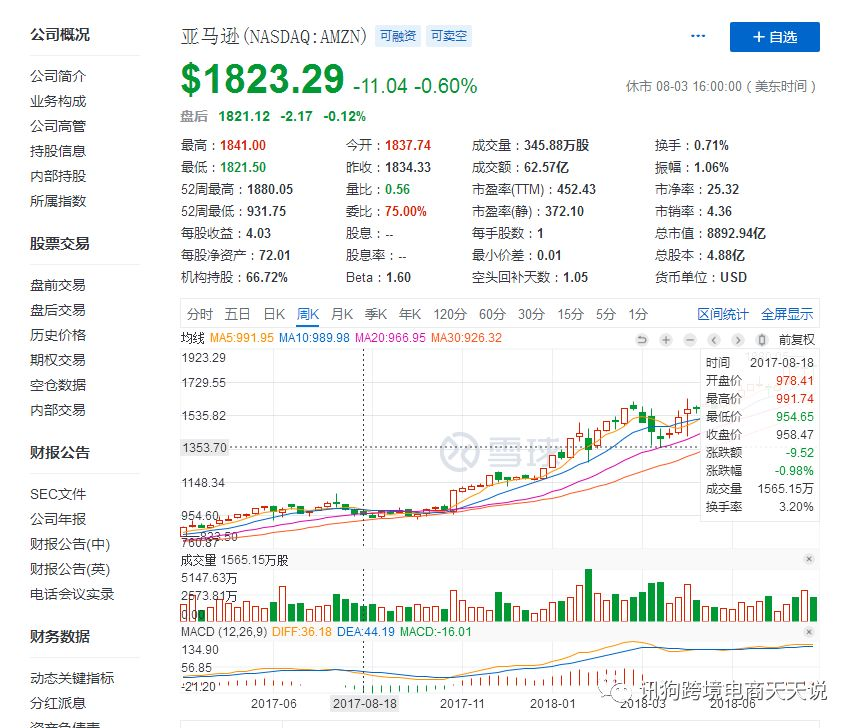This screenshot has width=855, height=728.
Task: Click the 可卖空 tag
Action: tap(449, 36)
